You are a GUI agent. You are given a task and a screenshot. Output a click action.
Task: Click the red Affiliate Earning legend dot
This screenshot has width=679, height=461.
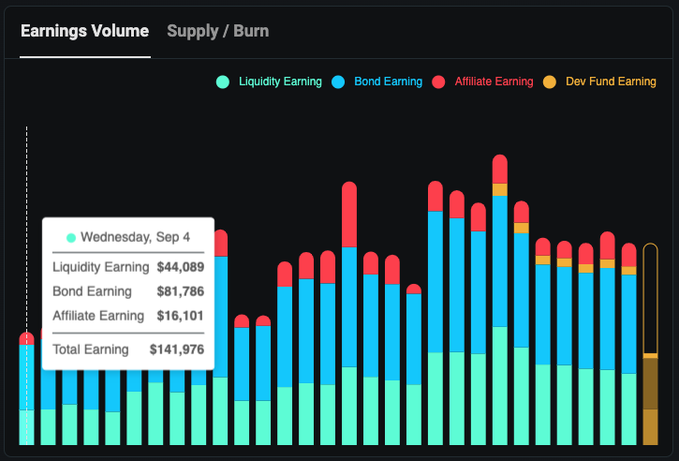pos(438,82)
